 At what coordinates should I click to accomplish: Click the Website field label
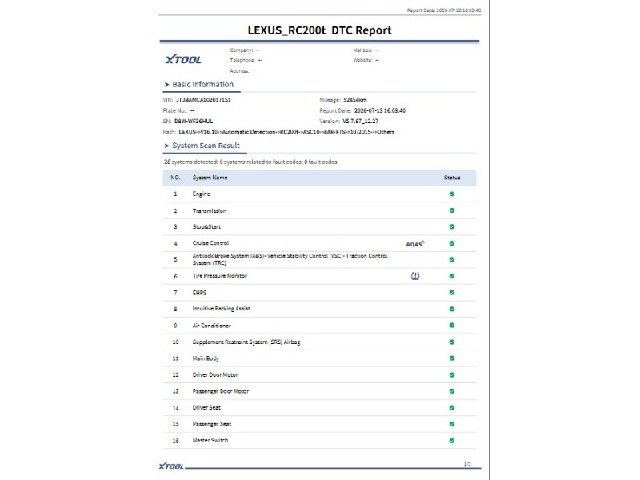point(363,60)
